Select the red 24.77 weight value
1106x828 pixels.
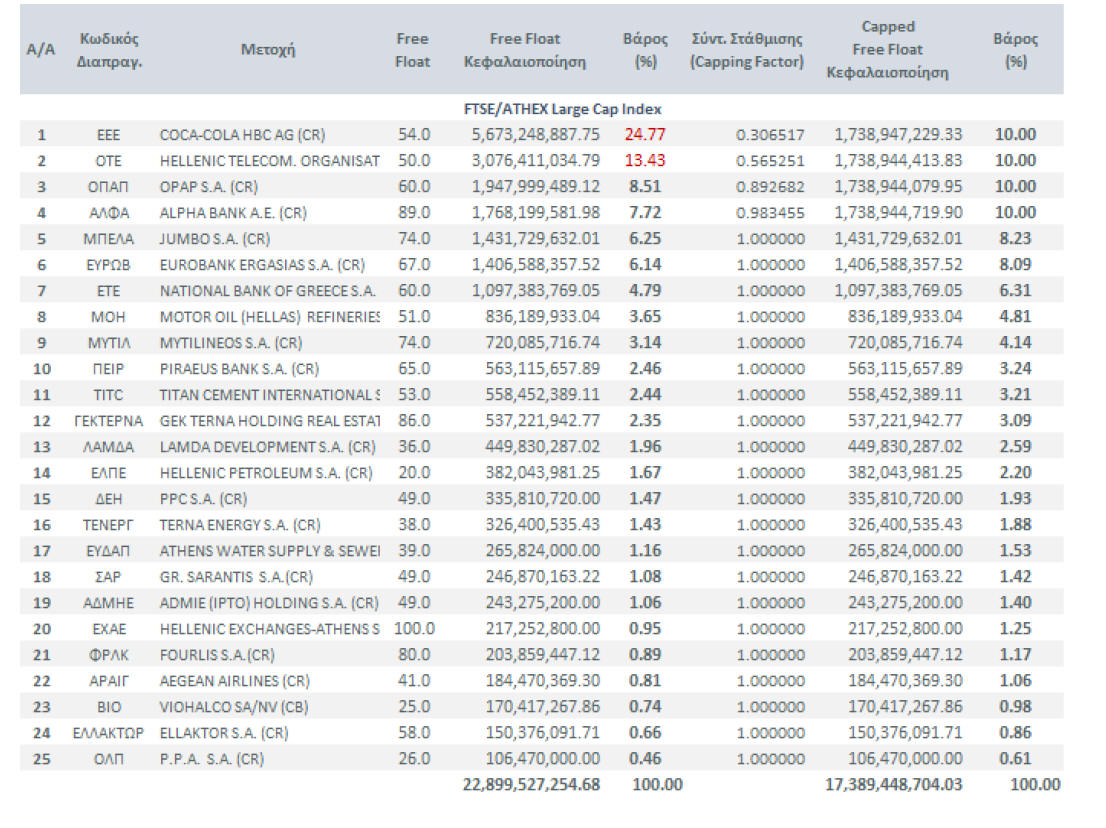645,134
